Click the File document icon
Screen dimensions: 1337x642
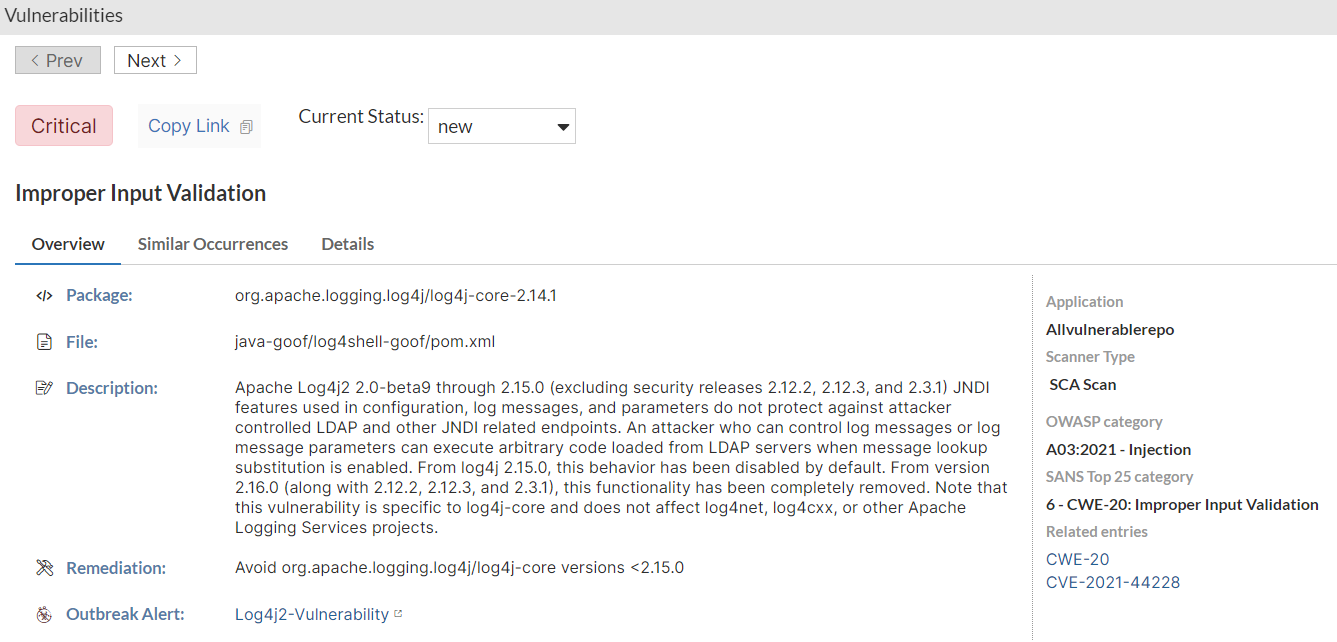pos(44,341)
